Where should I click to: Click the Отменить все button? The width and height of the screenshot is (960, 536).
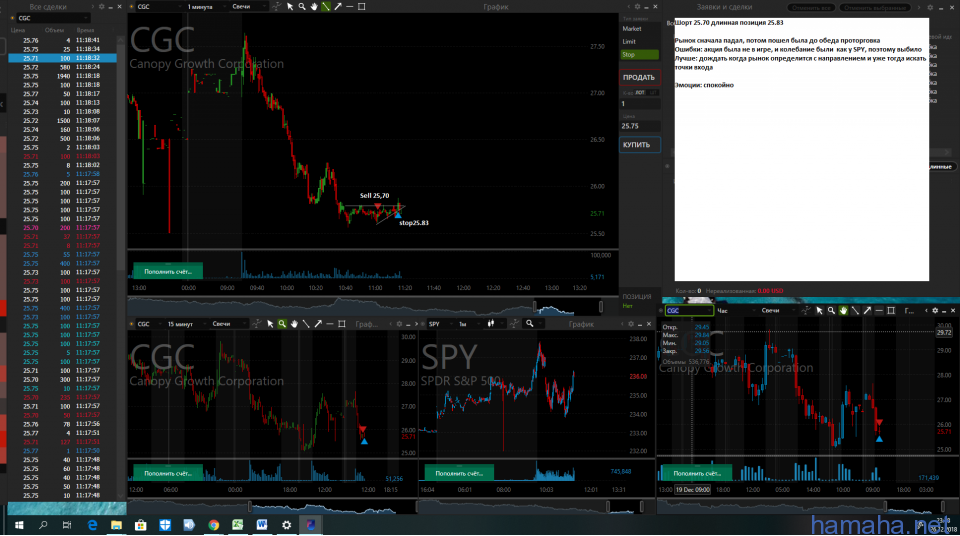[810, 7]
